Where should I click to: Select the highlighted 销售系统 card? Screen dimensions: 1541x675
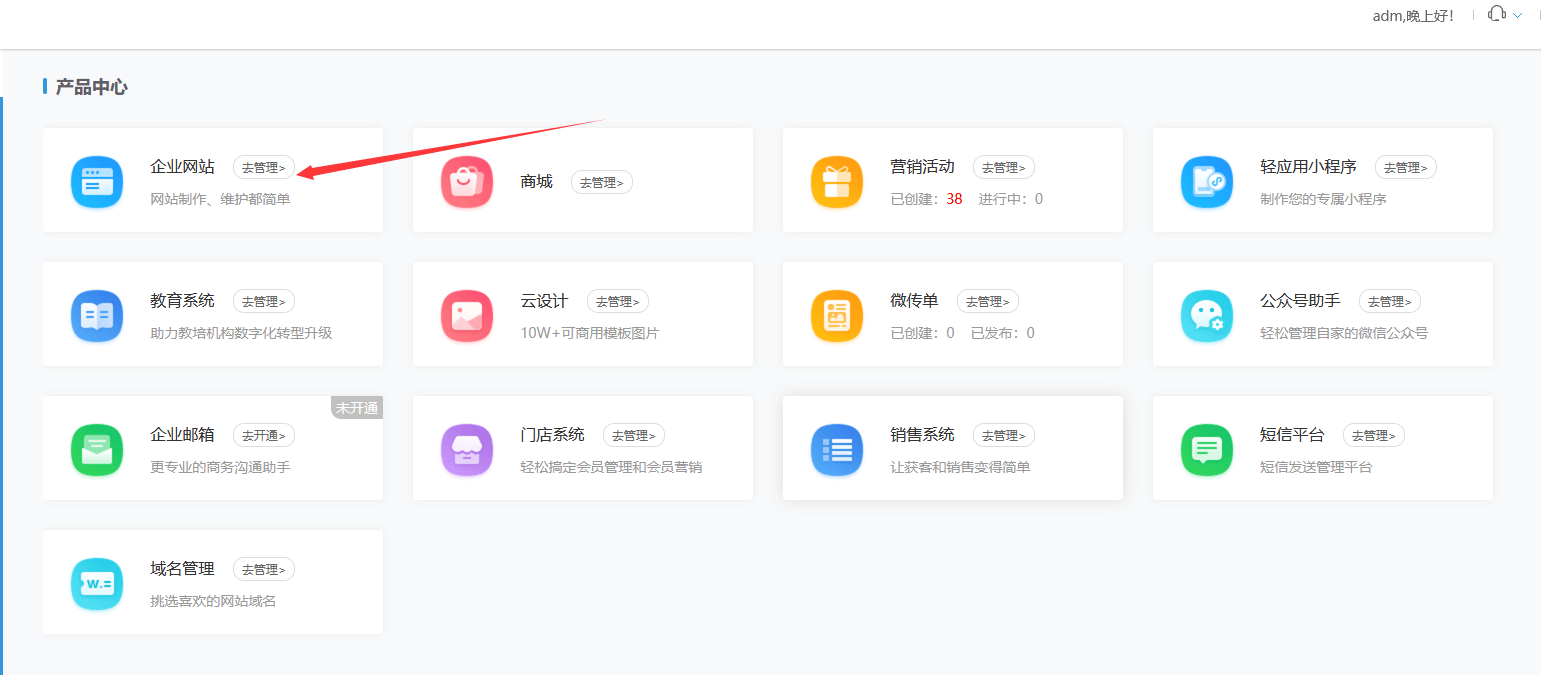(x=953, y=448)
